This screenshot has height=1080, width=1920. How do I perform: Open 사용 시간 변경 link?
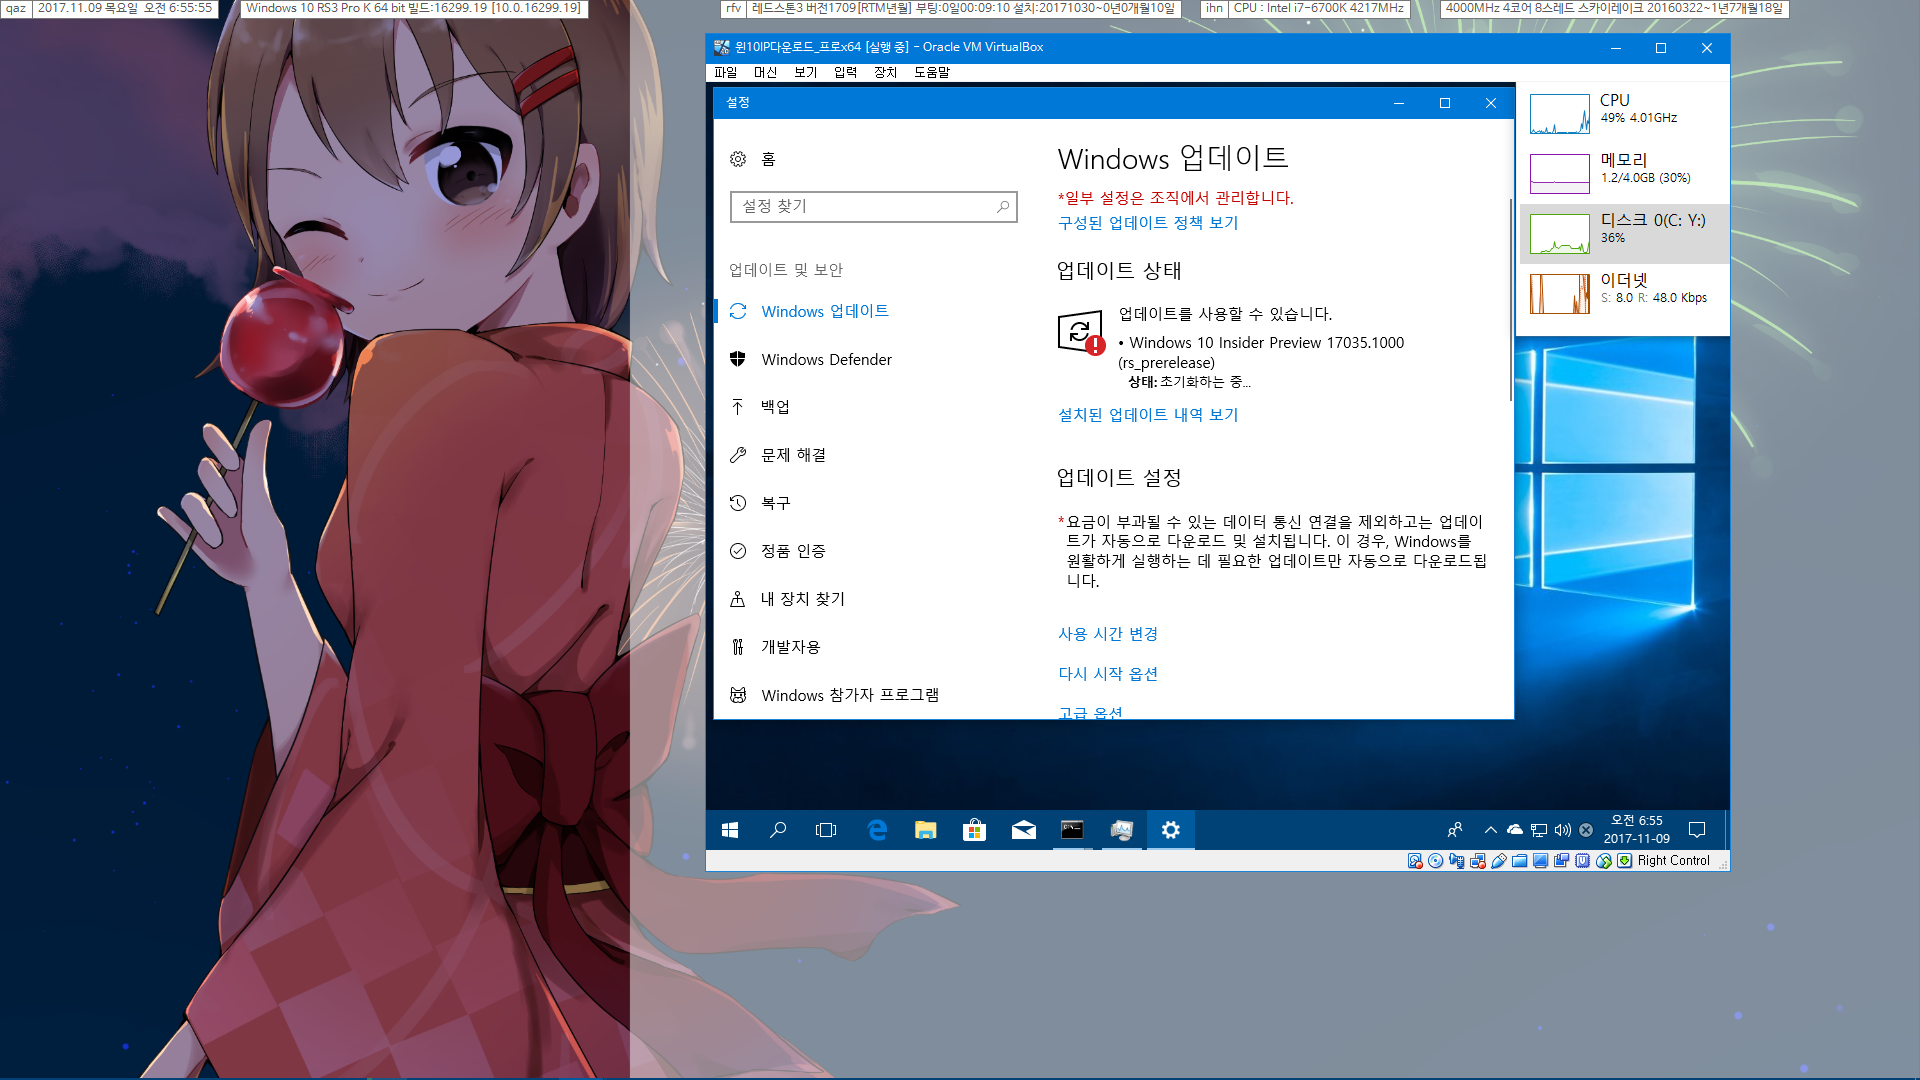pos(1108,634)
